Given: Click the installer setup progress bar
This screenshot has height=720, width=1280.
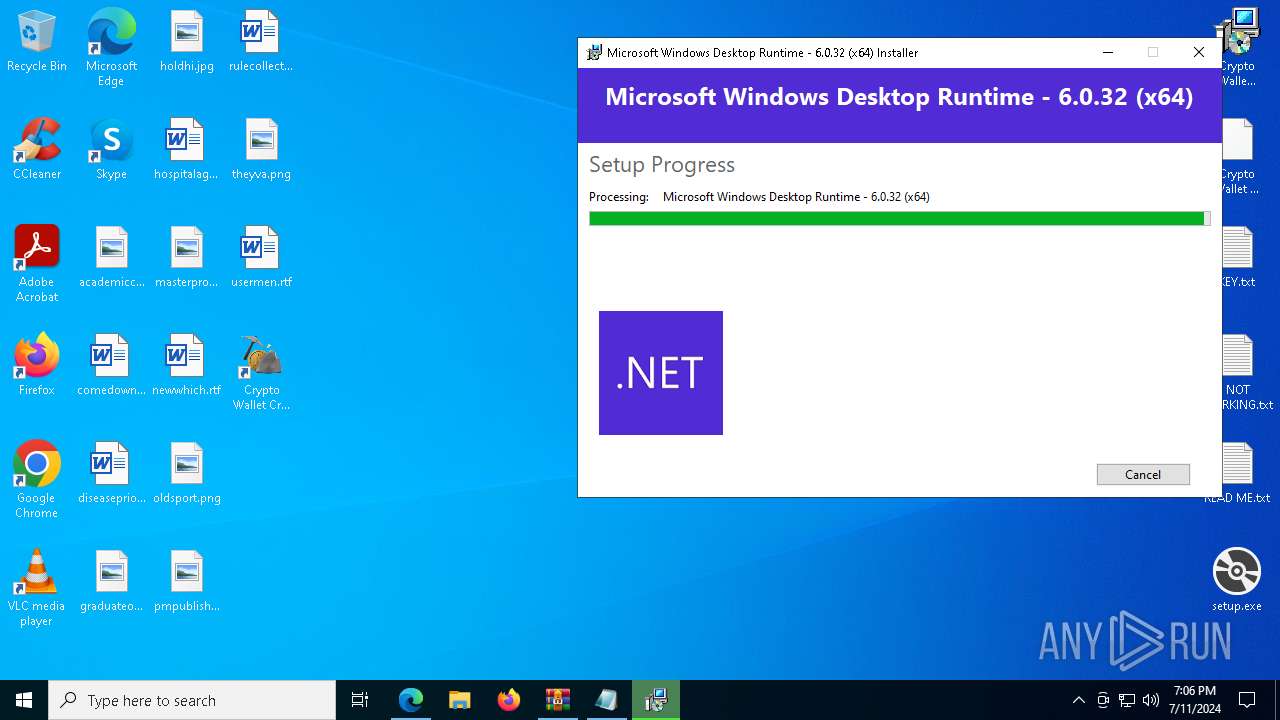Looking at the screenshot, I should point(900,218).
